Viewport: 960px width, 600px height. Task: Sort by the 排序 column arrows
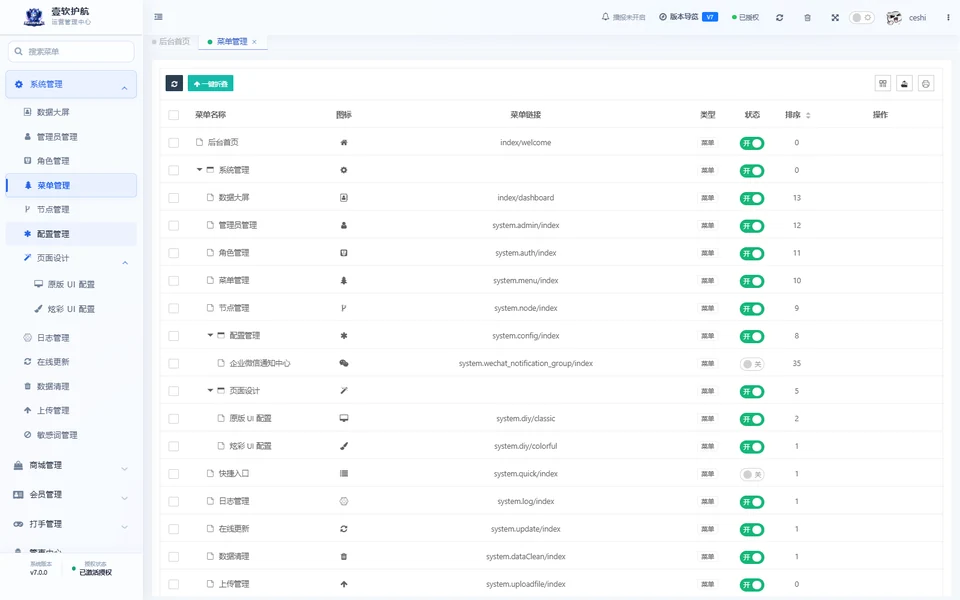808,115
